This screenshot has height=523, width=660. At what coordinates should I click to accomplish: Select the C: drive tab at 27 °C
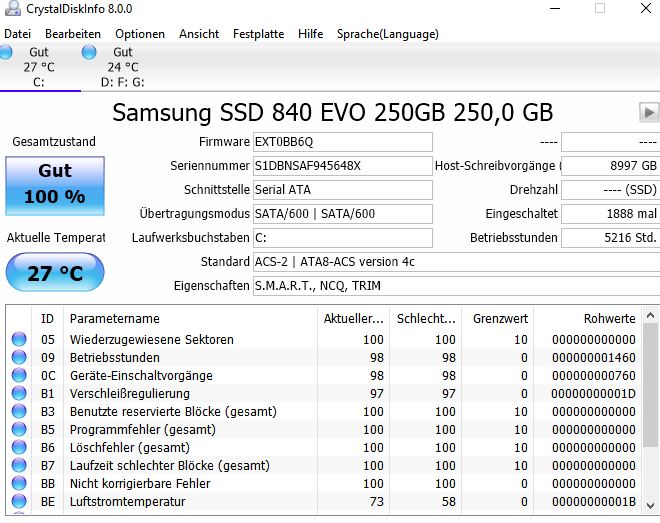coord(39,66)
